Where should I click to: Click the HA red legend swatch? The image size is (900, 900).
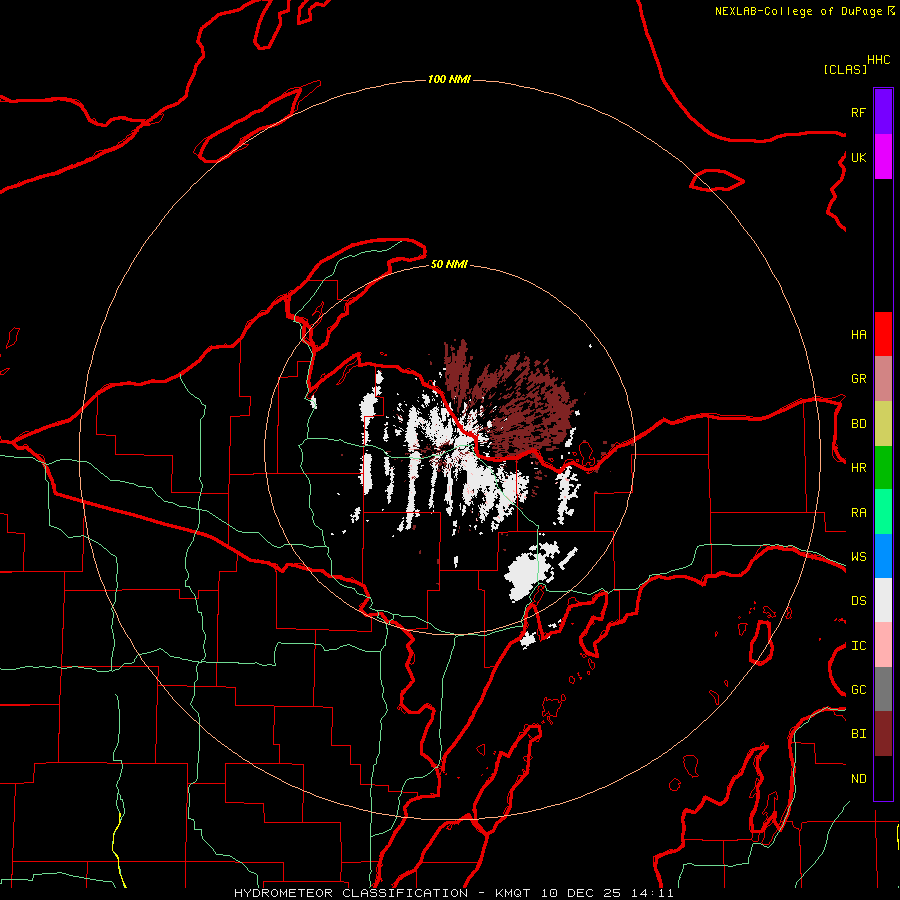[x=883, y=334]
